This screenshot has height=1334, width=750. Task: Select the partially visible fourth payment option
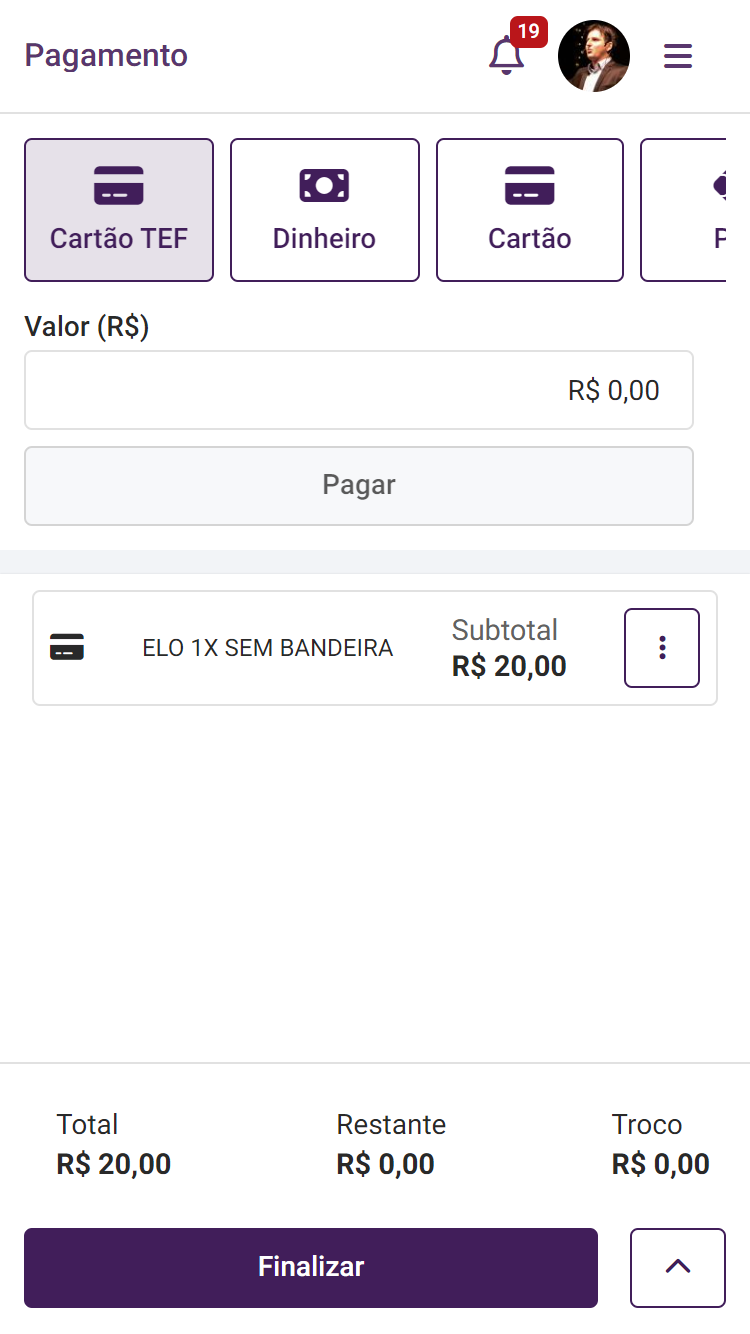pyautogui.click(x=690, y=210)
